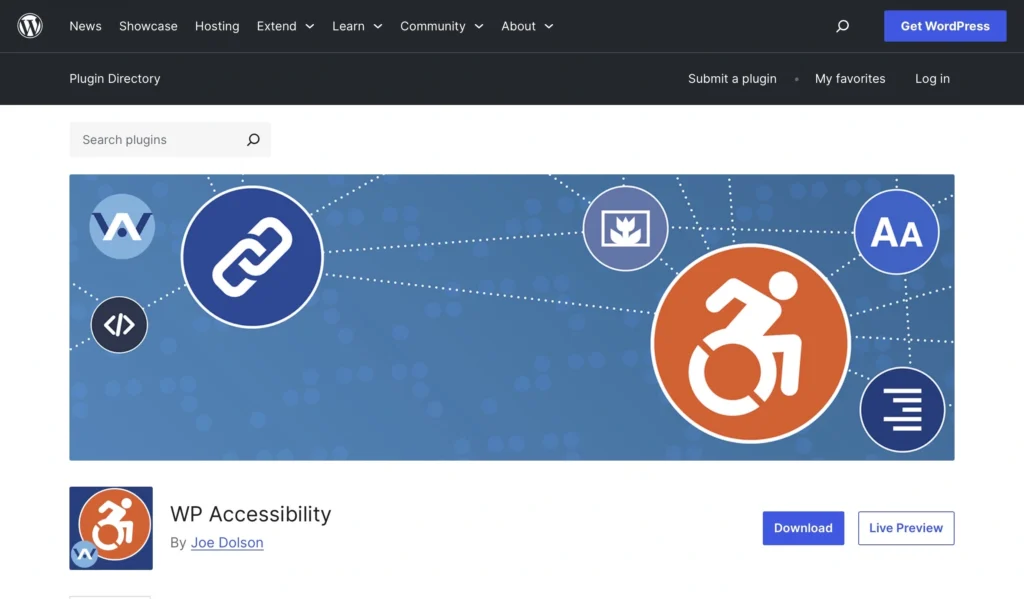The width and height of the screenshot is (1024, 599).
Task: Click the WP Accessibility banner image
Action: tap(512, 317)
